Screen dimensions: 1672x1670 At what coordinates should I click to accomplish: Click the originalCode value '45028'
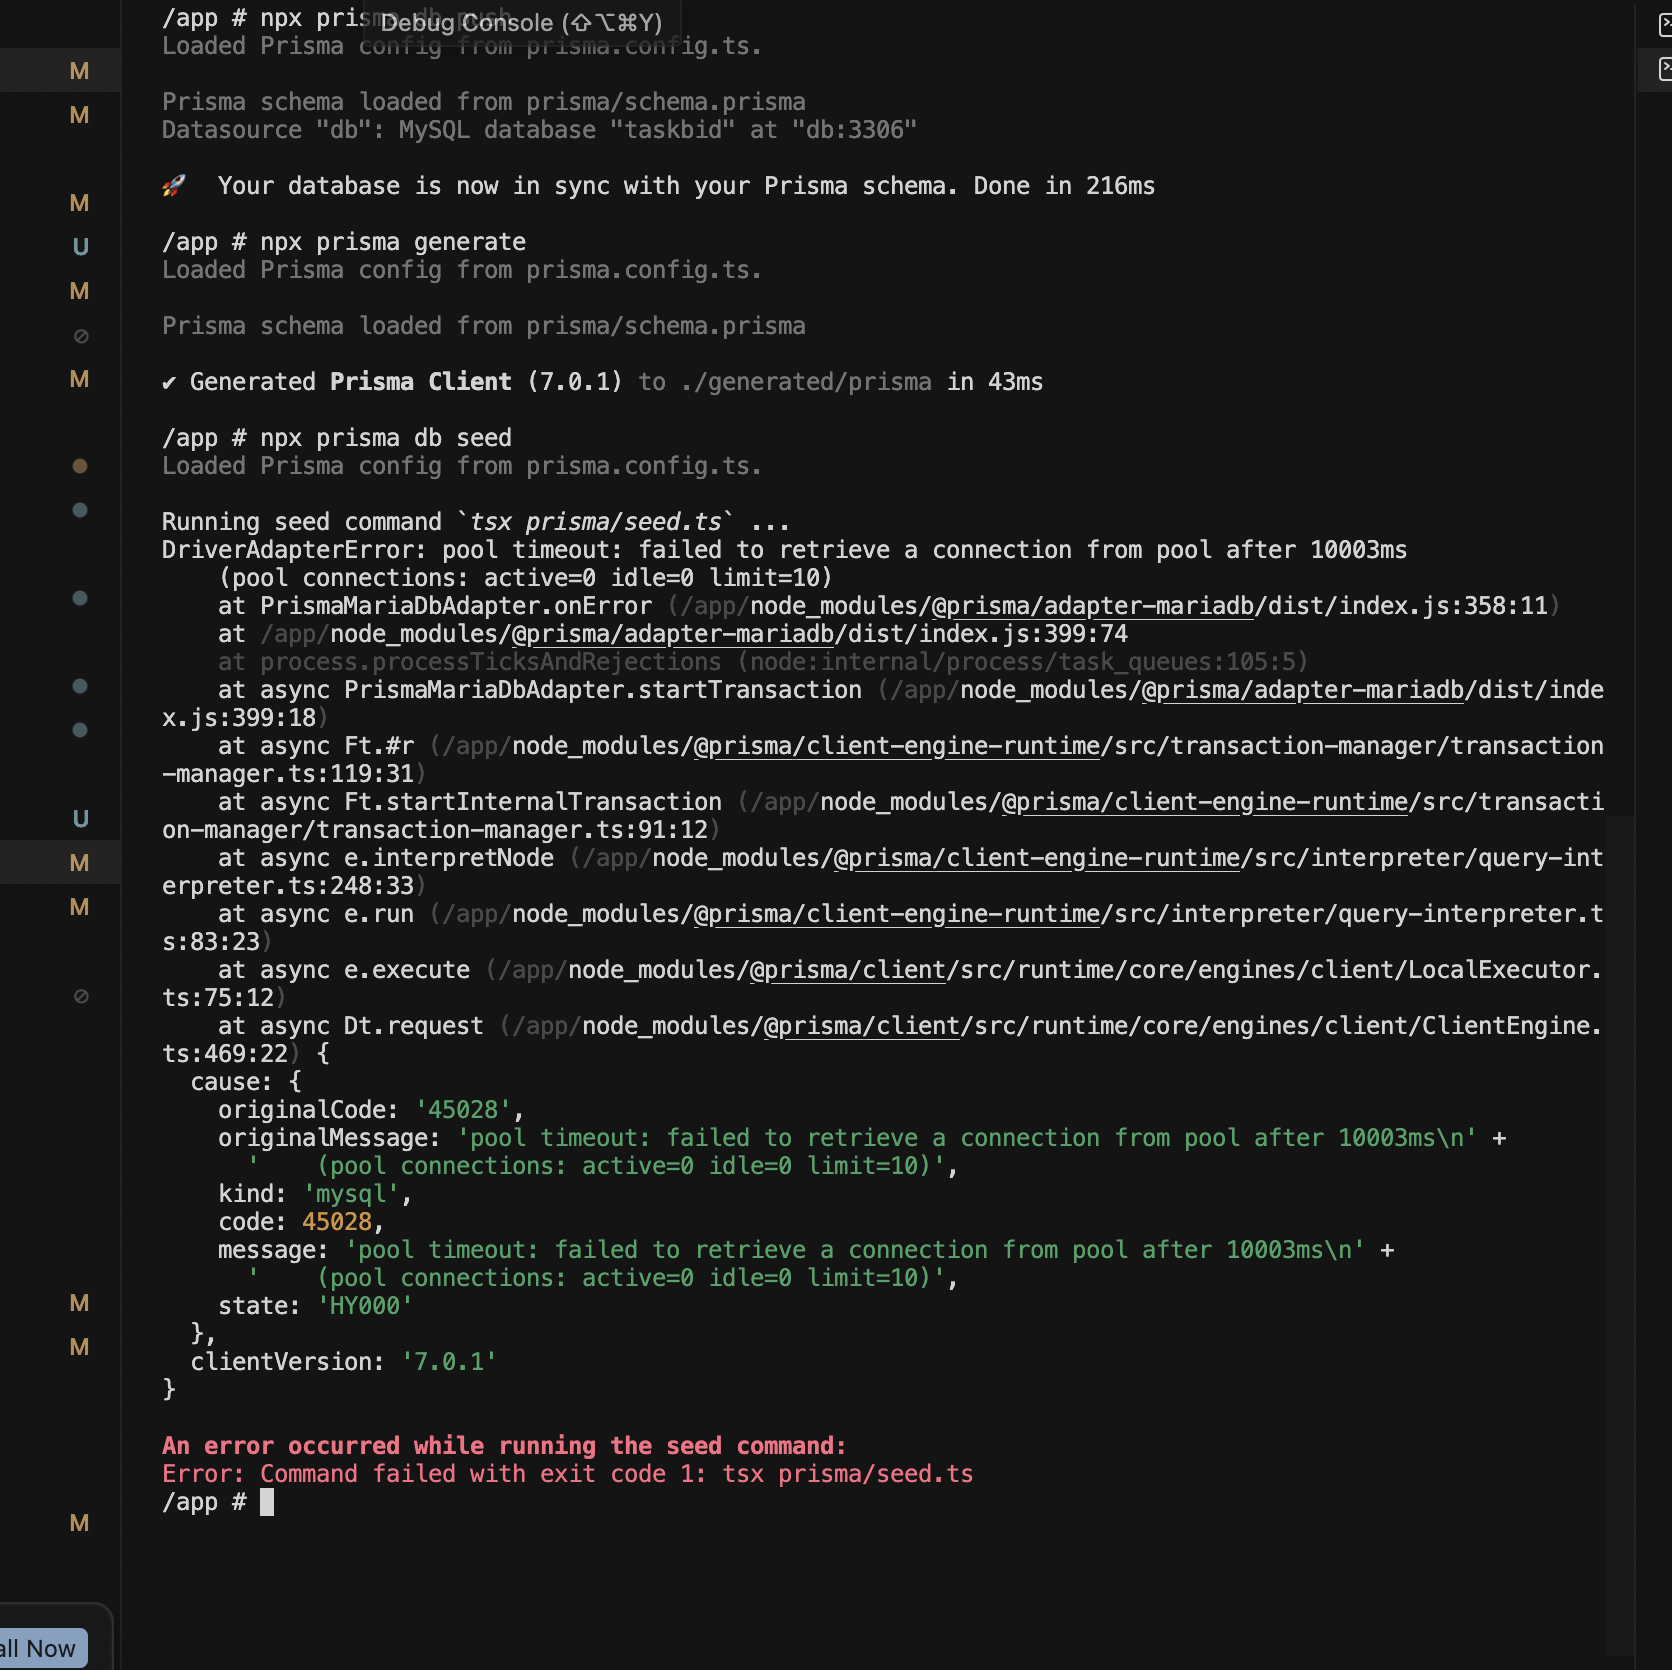463,1110
